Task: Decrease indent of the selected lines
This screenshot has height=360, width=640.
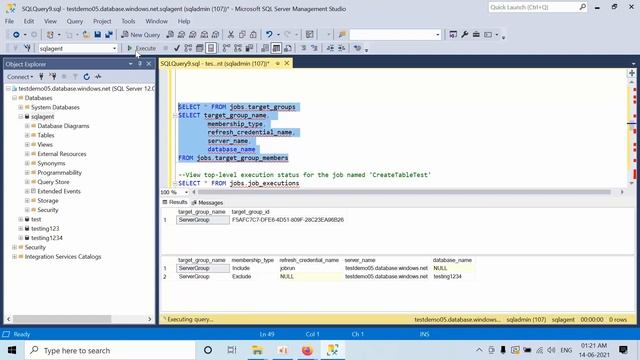Action: (x=330, y=48)
